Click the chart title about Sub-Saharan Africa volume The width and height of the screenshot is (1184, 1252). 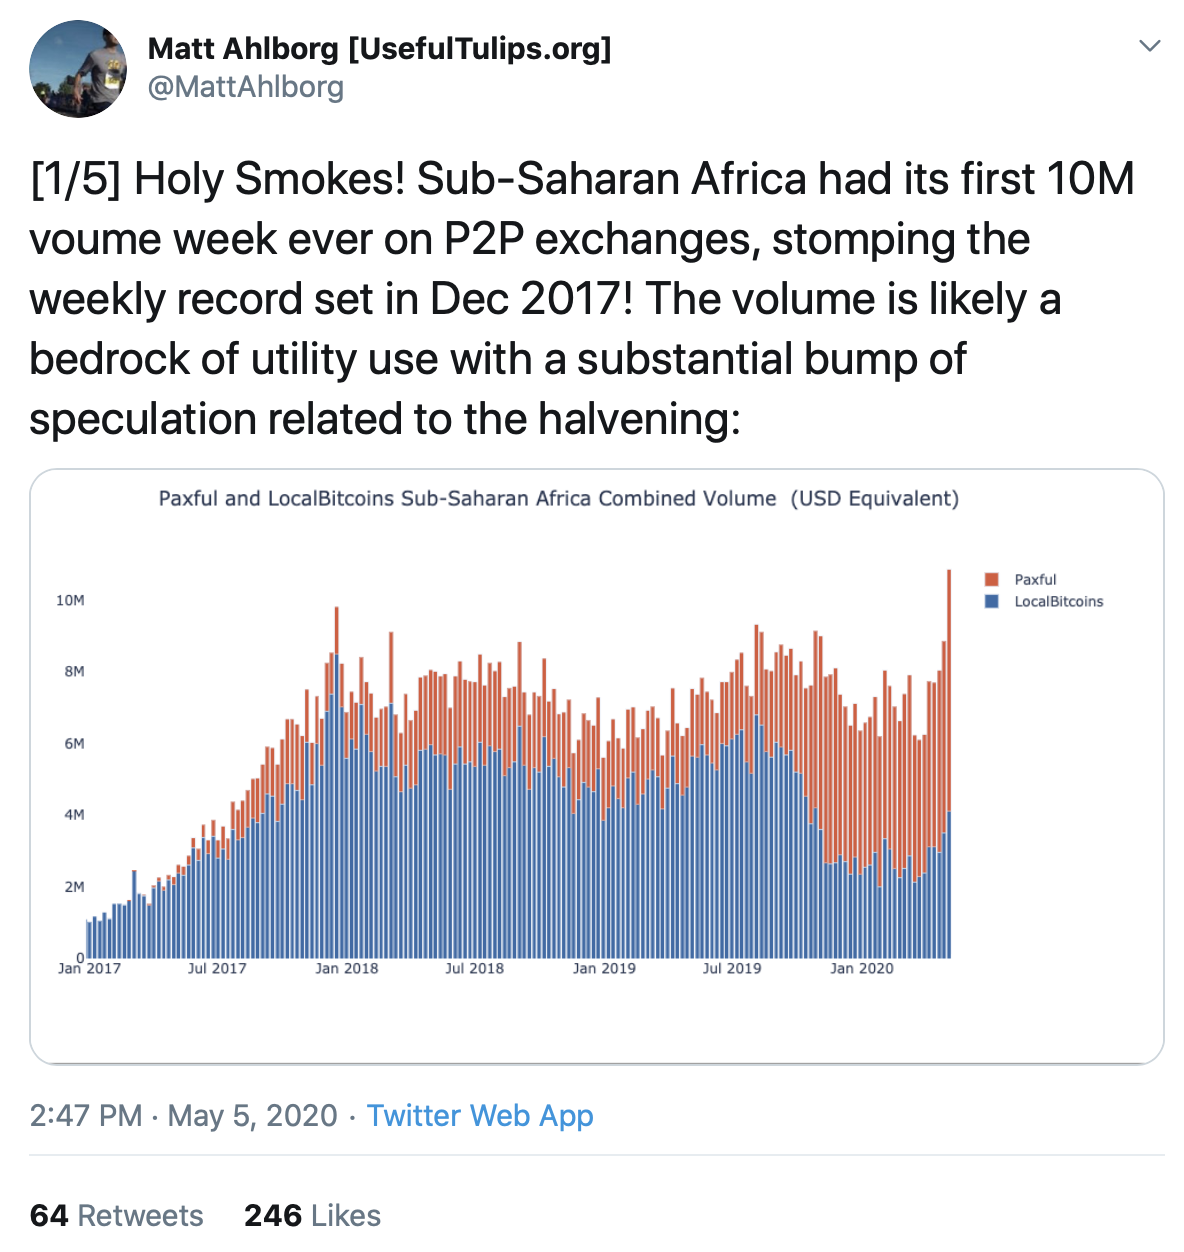coord(558,498)
